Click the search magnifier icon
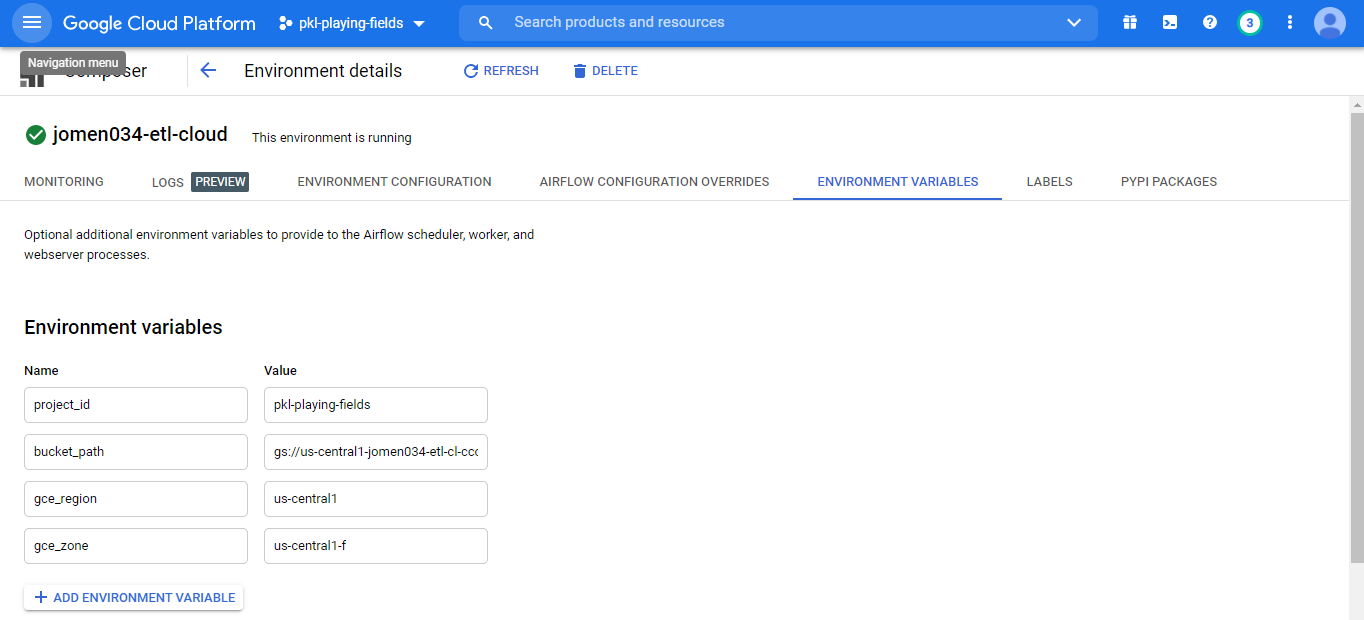This screenshot has width=1364, height=620. [486, 22]
